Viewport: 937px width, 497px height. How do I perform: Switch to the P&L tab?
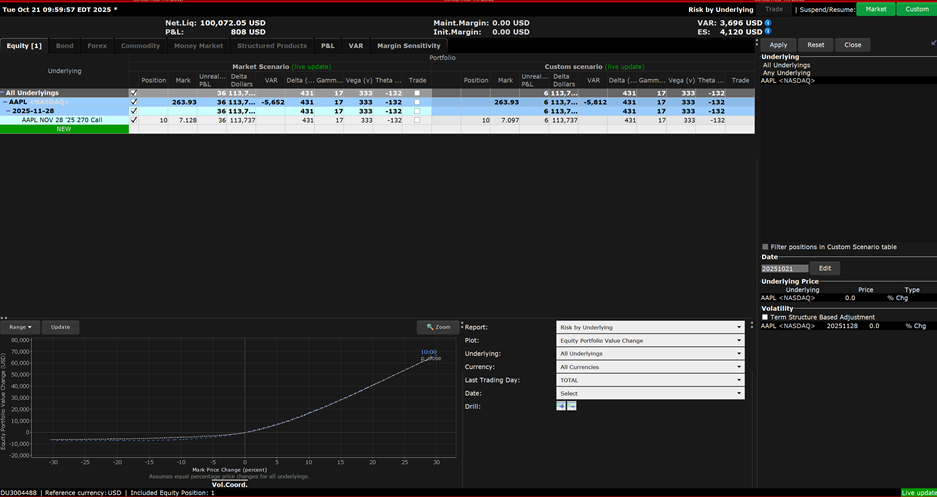[327, 46]
